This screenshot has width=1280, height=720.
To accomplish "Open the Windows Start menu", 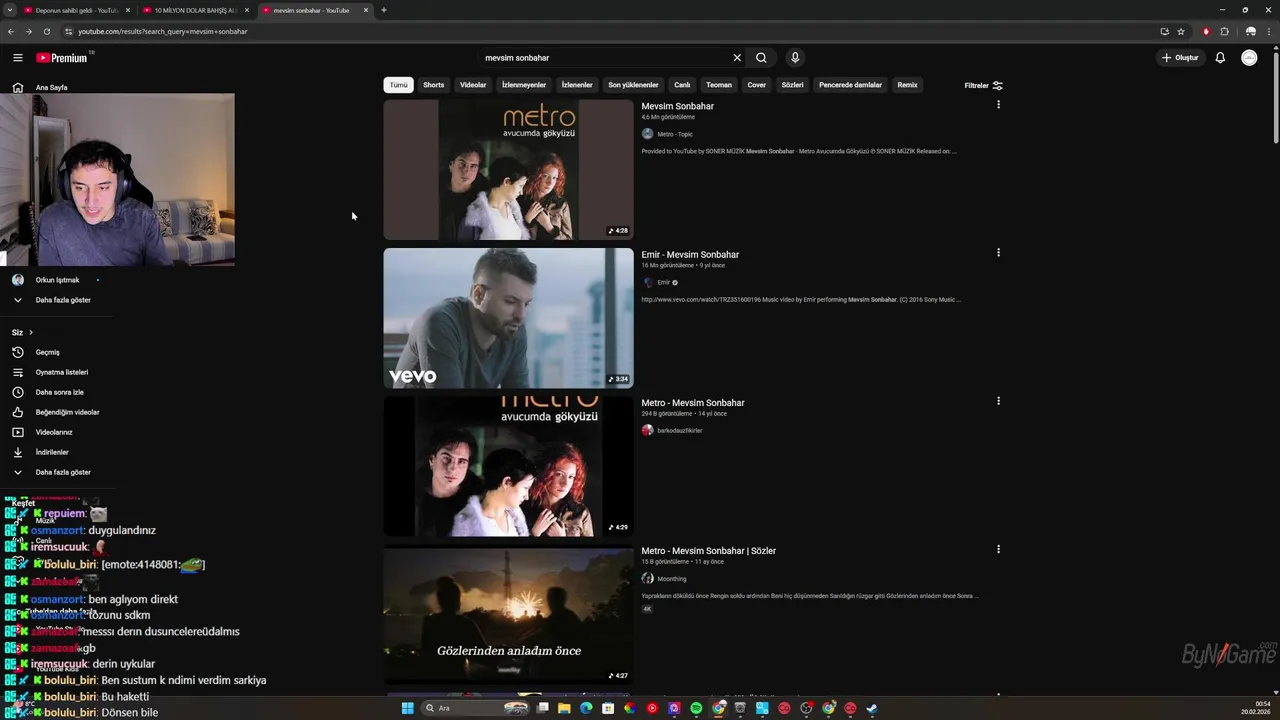I will click(407, 708).
